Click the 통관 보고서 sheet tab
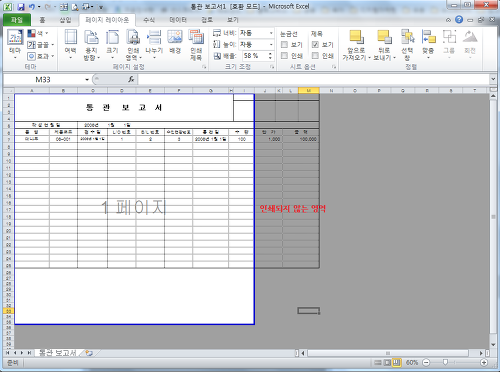 pyautogui.click(x=58, y=353)
